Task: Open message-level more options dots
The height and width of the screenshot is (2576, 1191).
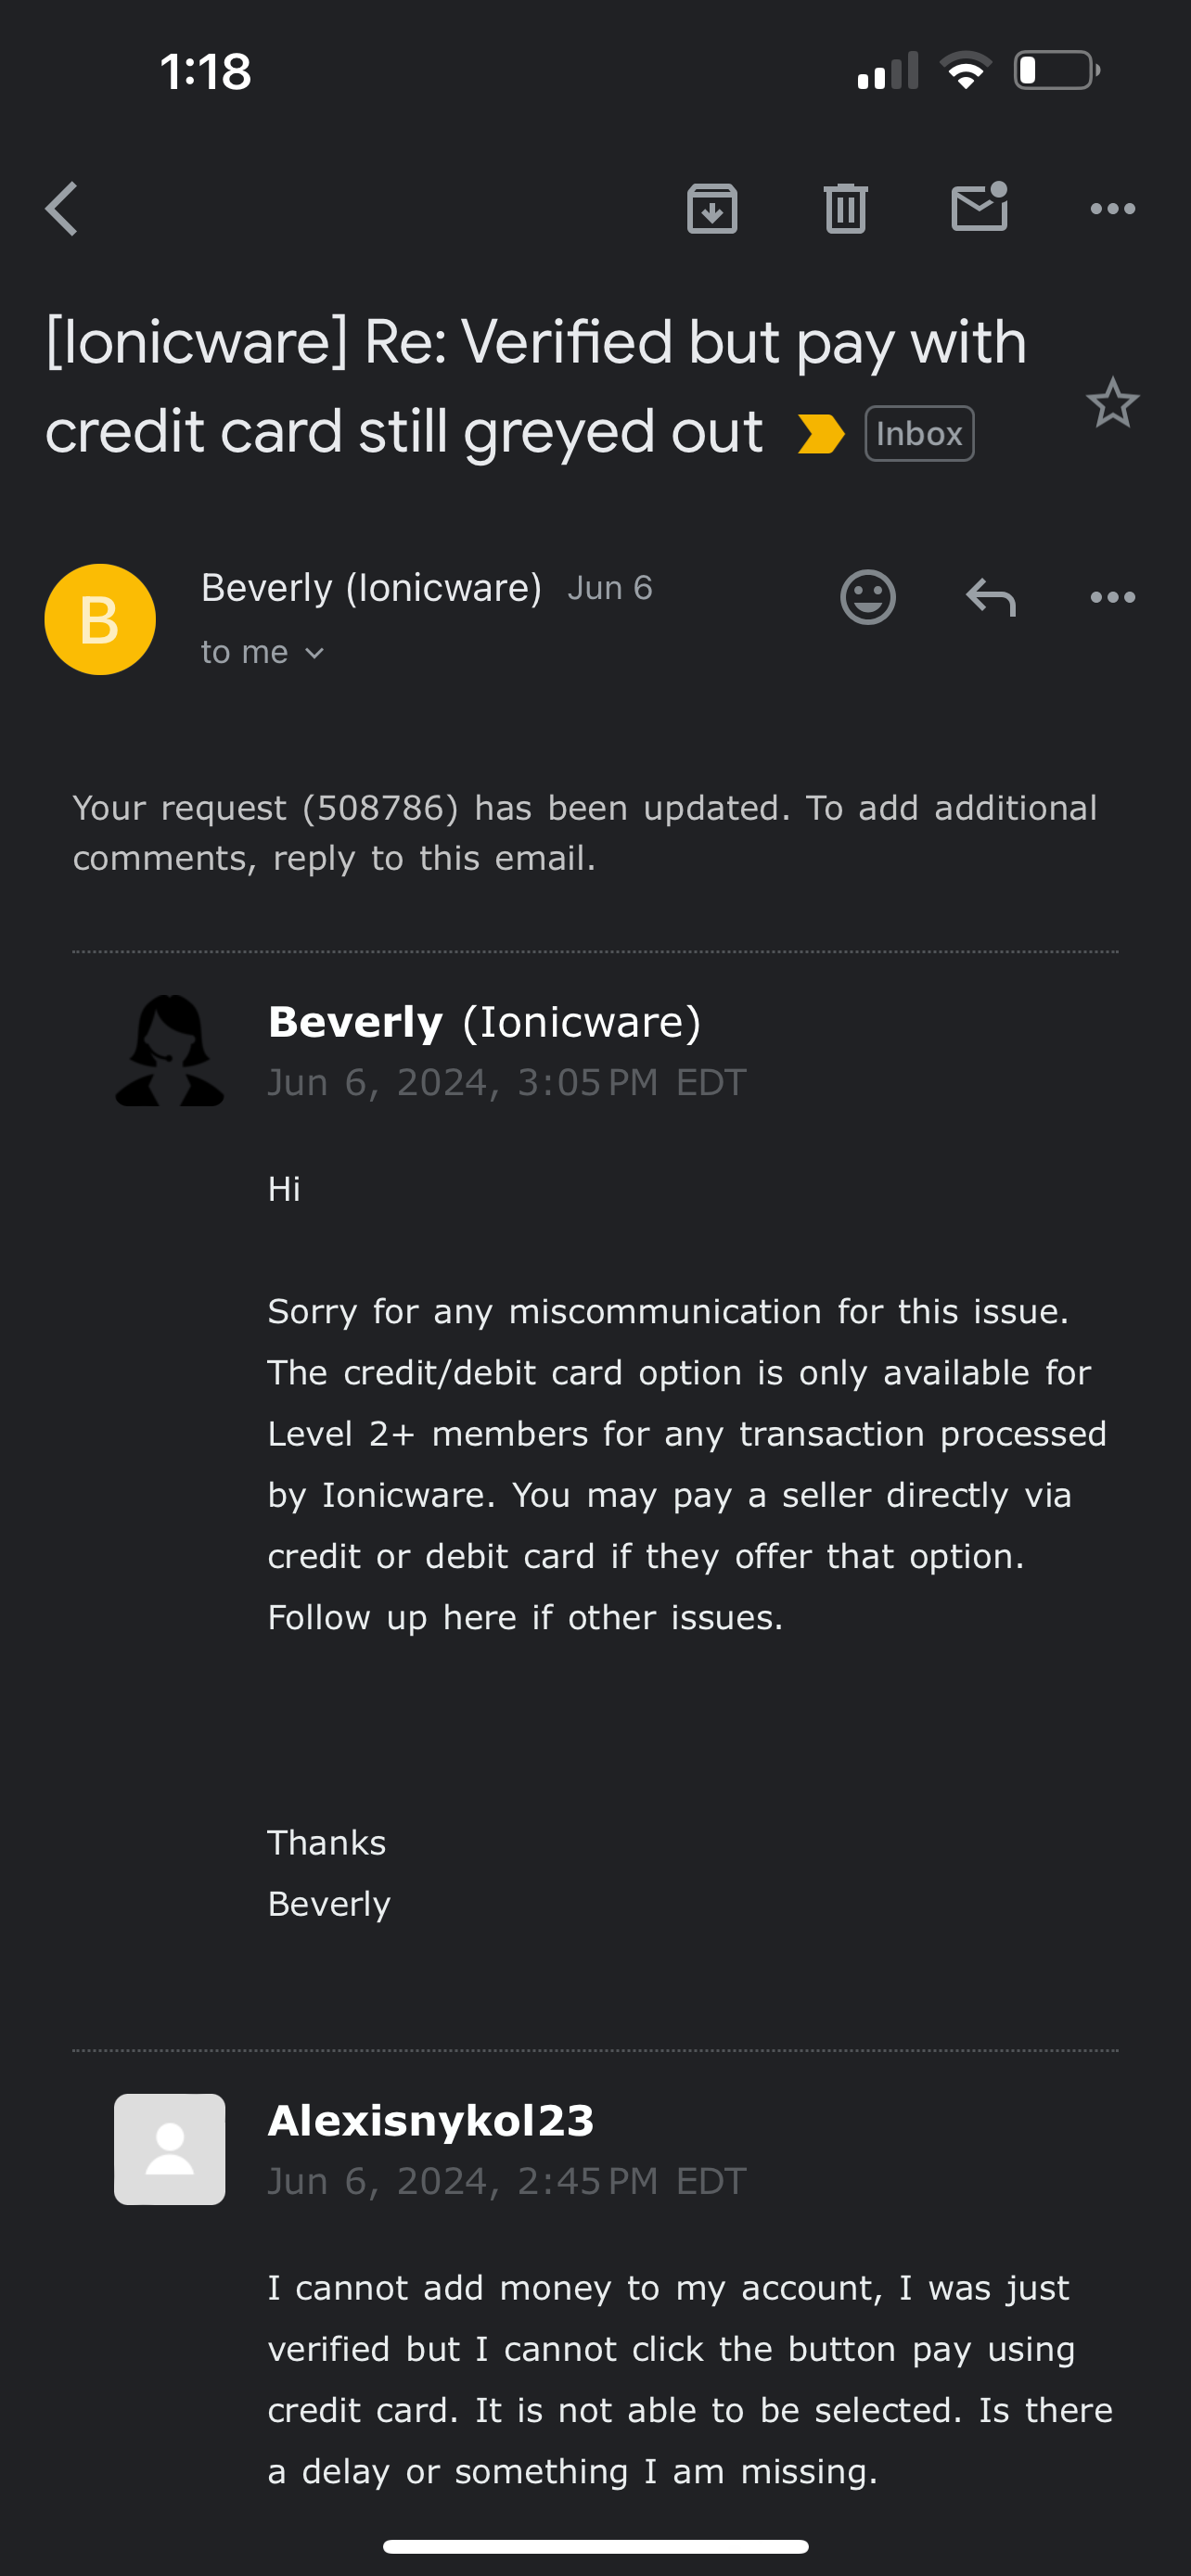Action: pyautogui.click(x=1112, y=598)
